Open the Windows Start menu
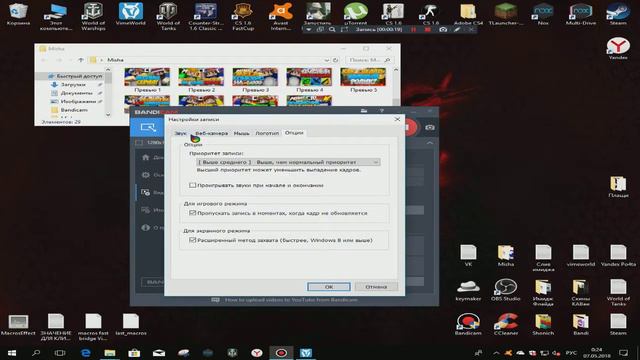 pyautogui.click(x=11, y=353)
